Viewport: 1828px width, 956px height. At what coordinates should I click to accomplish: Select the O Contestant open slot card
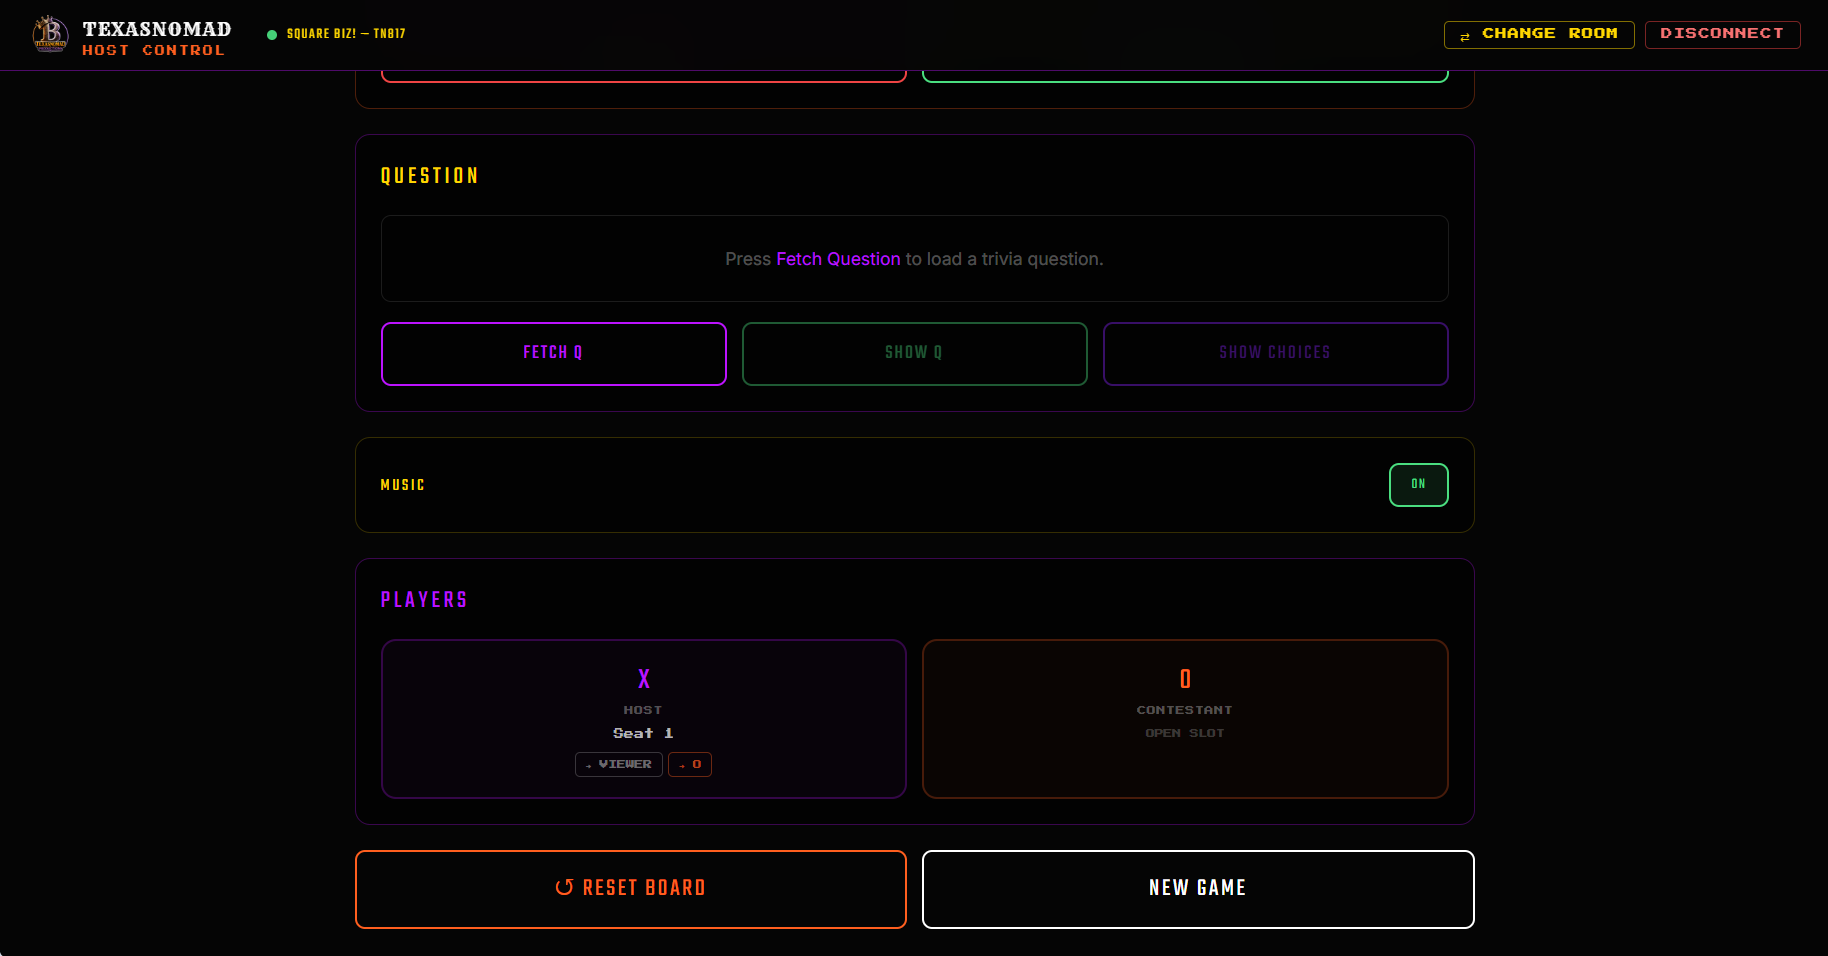click(1185, 718)
